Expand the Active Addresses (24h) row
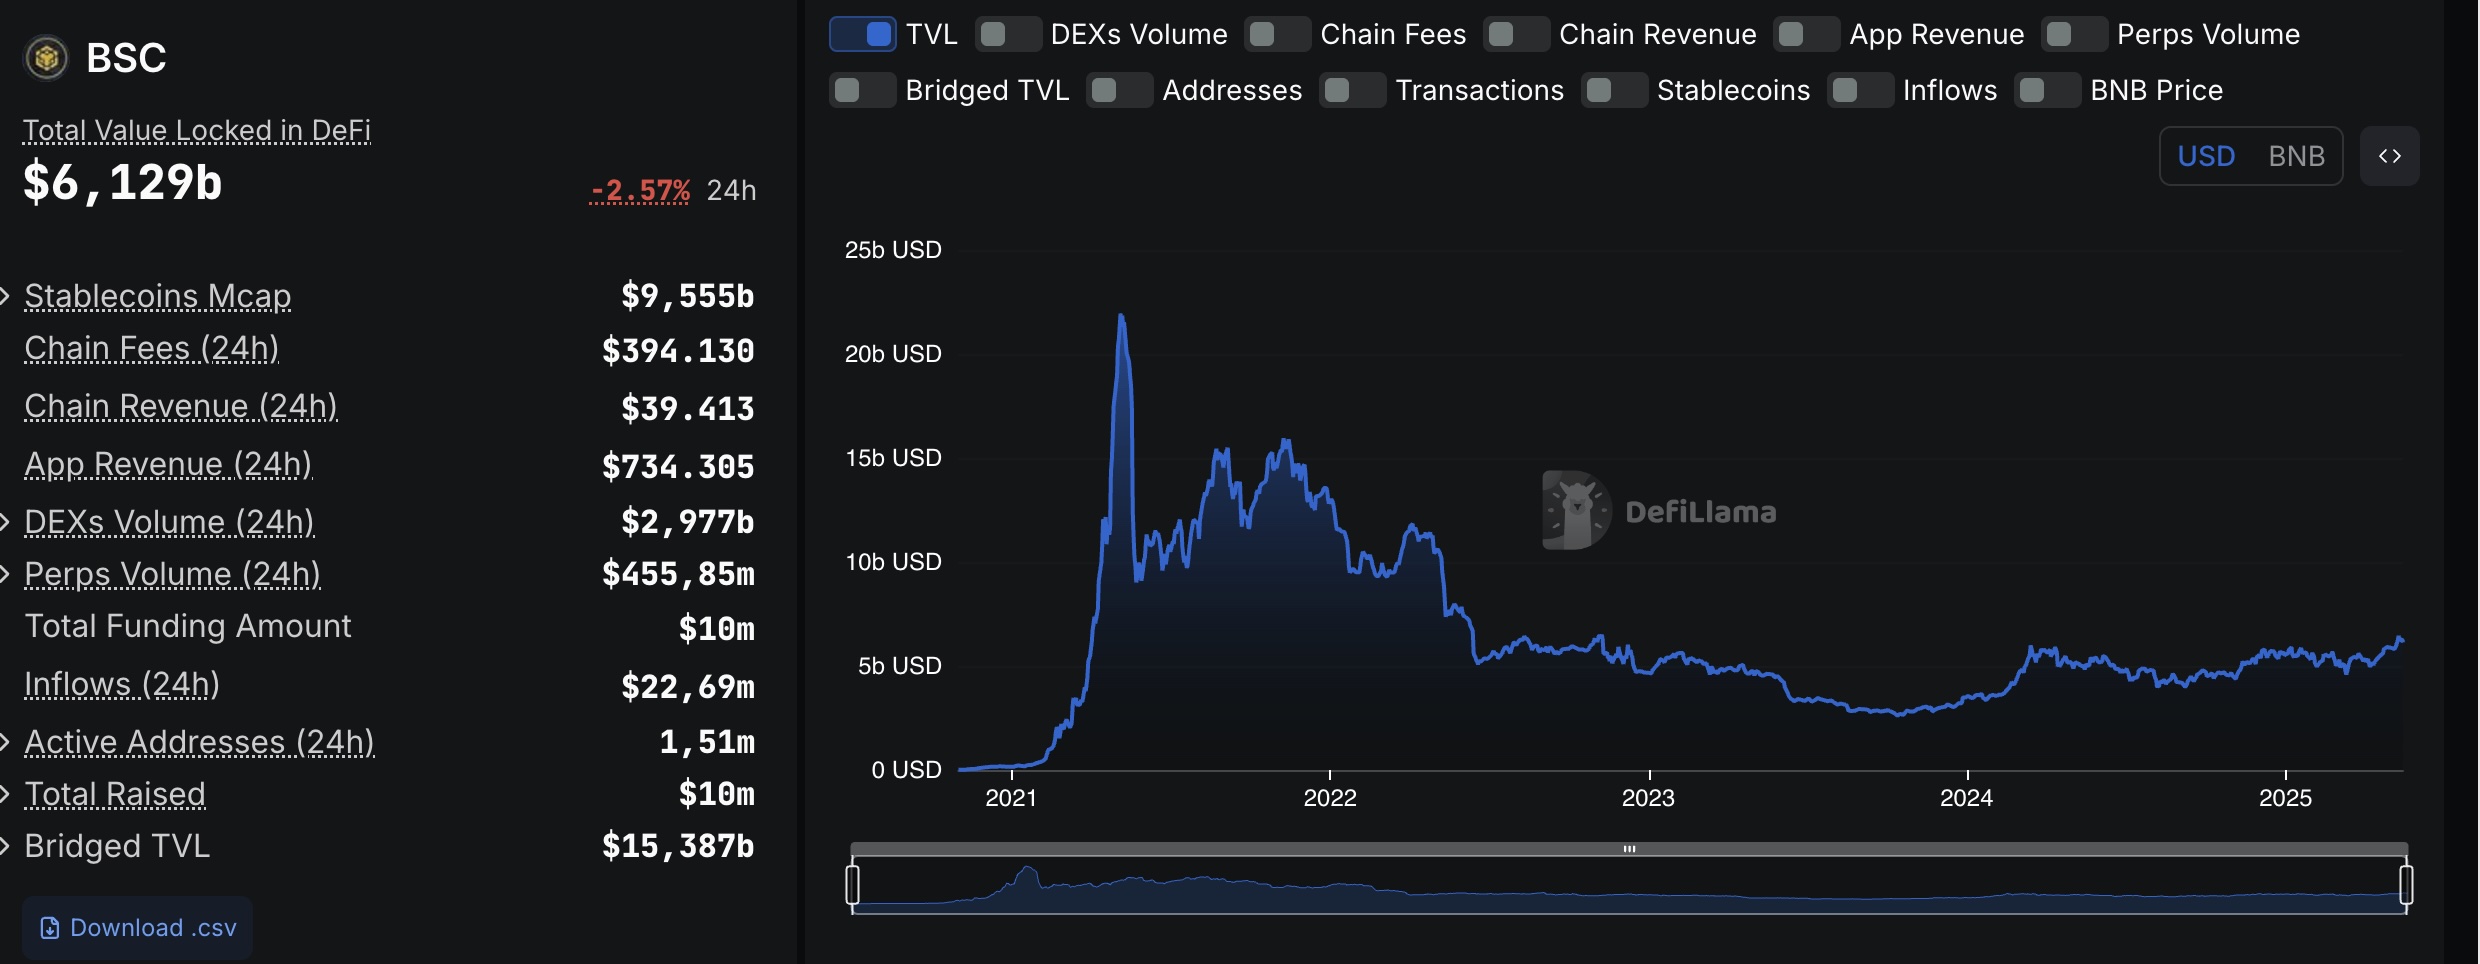This screenshot has width=2480, height=964. click(x=5, y=742)
